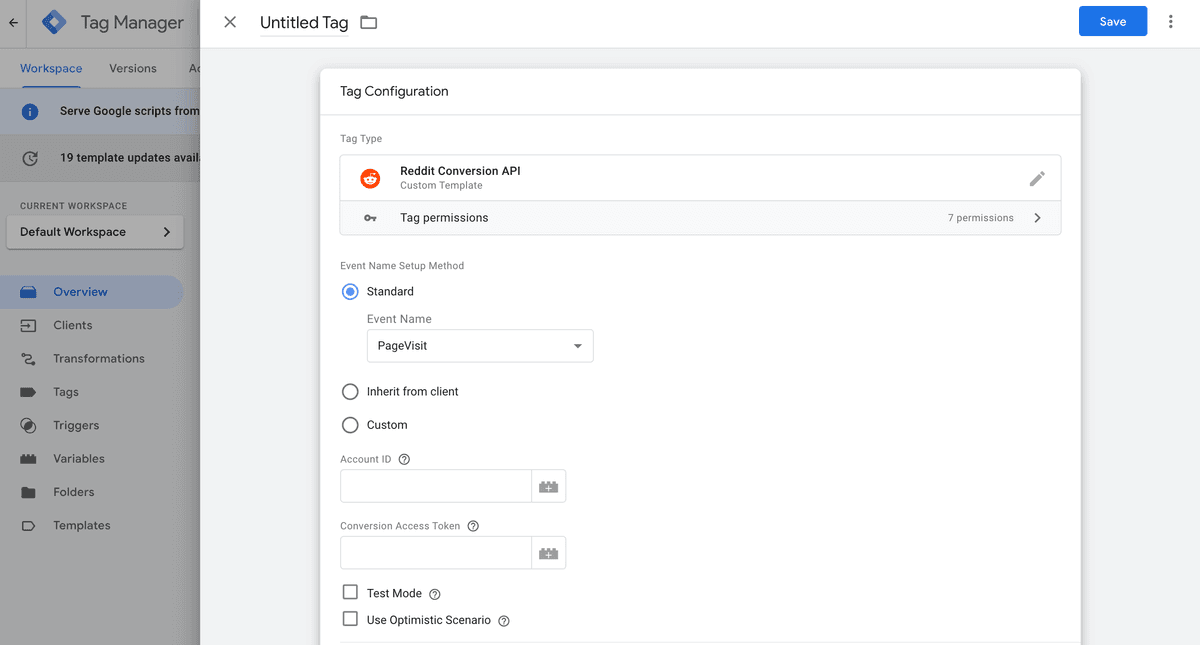This screenshot has height=645, width=1200.
Task: Edit the Reddit Conversion API tag type
Action: tap(1037, 178)
